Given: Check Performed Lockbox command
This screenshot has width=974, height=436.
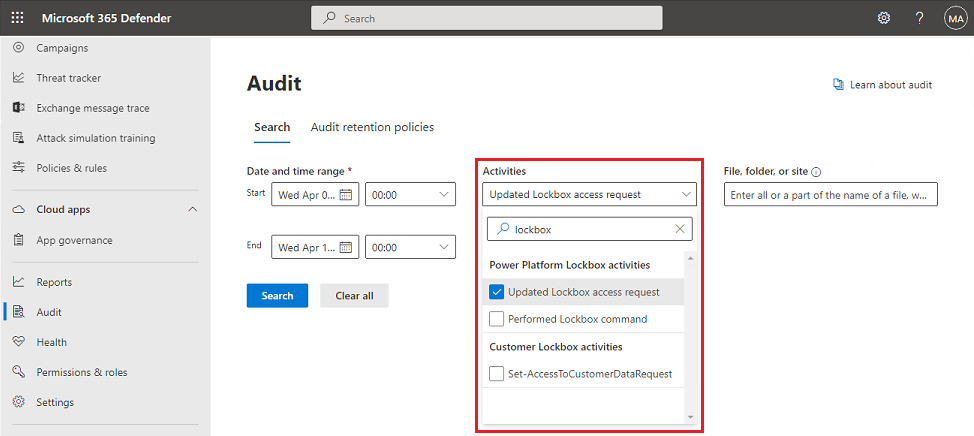Looking at the screenshot, I should (x=497, y=319).
